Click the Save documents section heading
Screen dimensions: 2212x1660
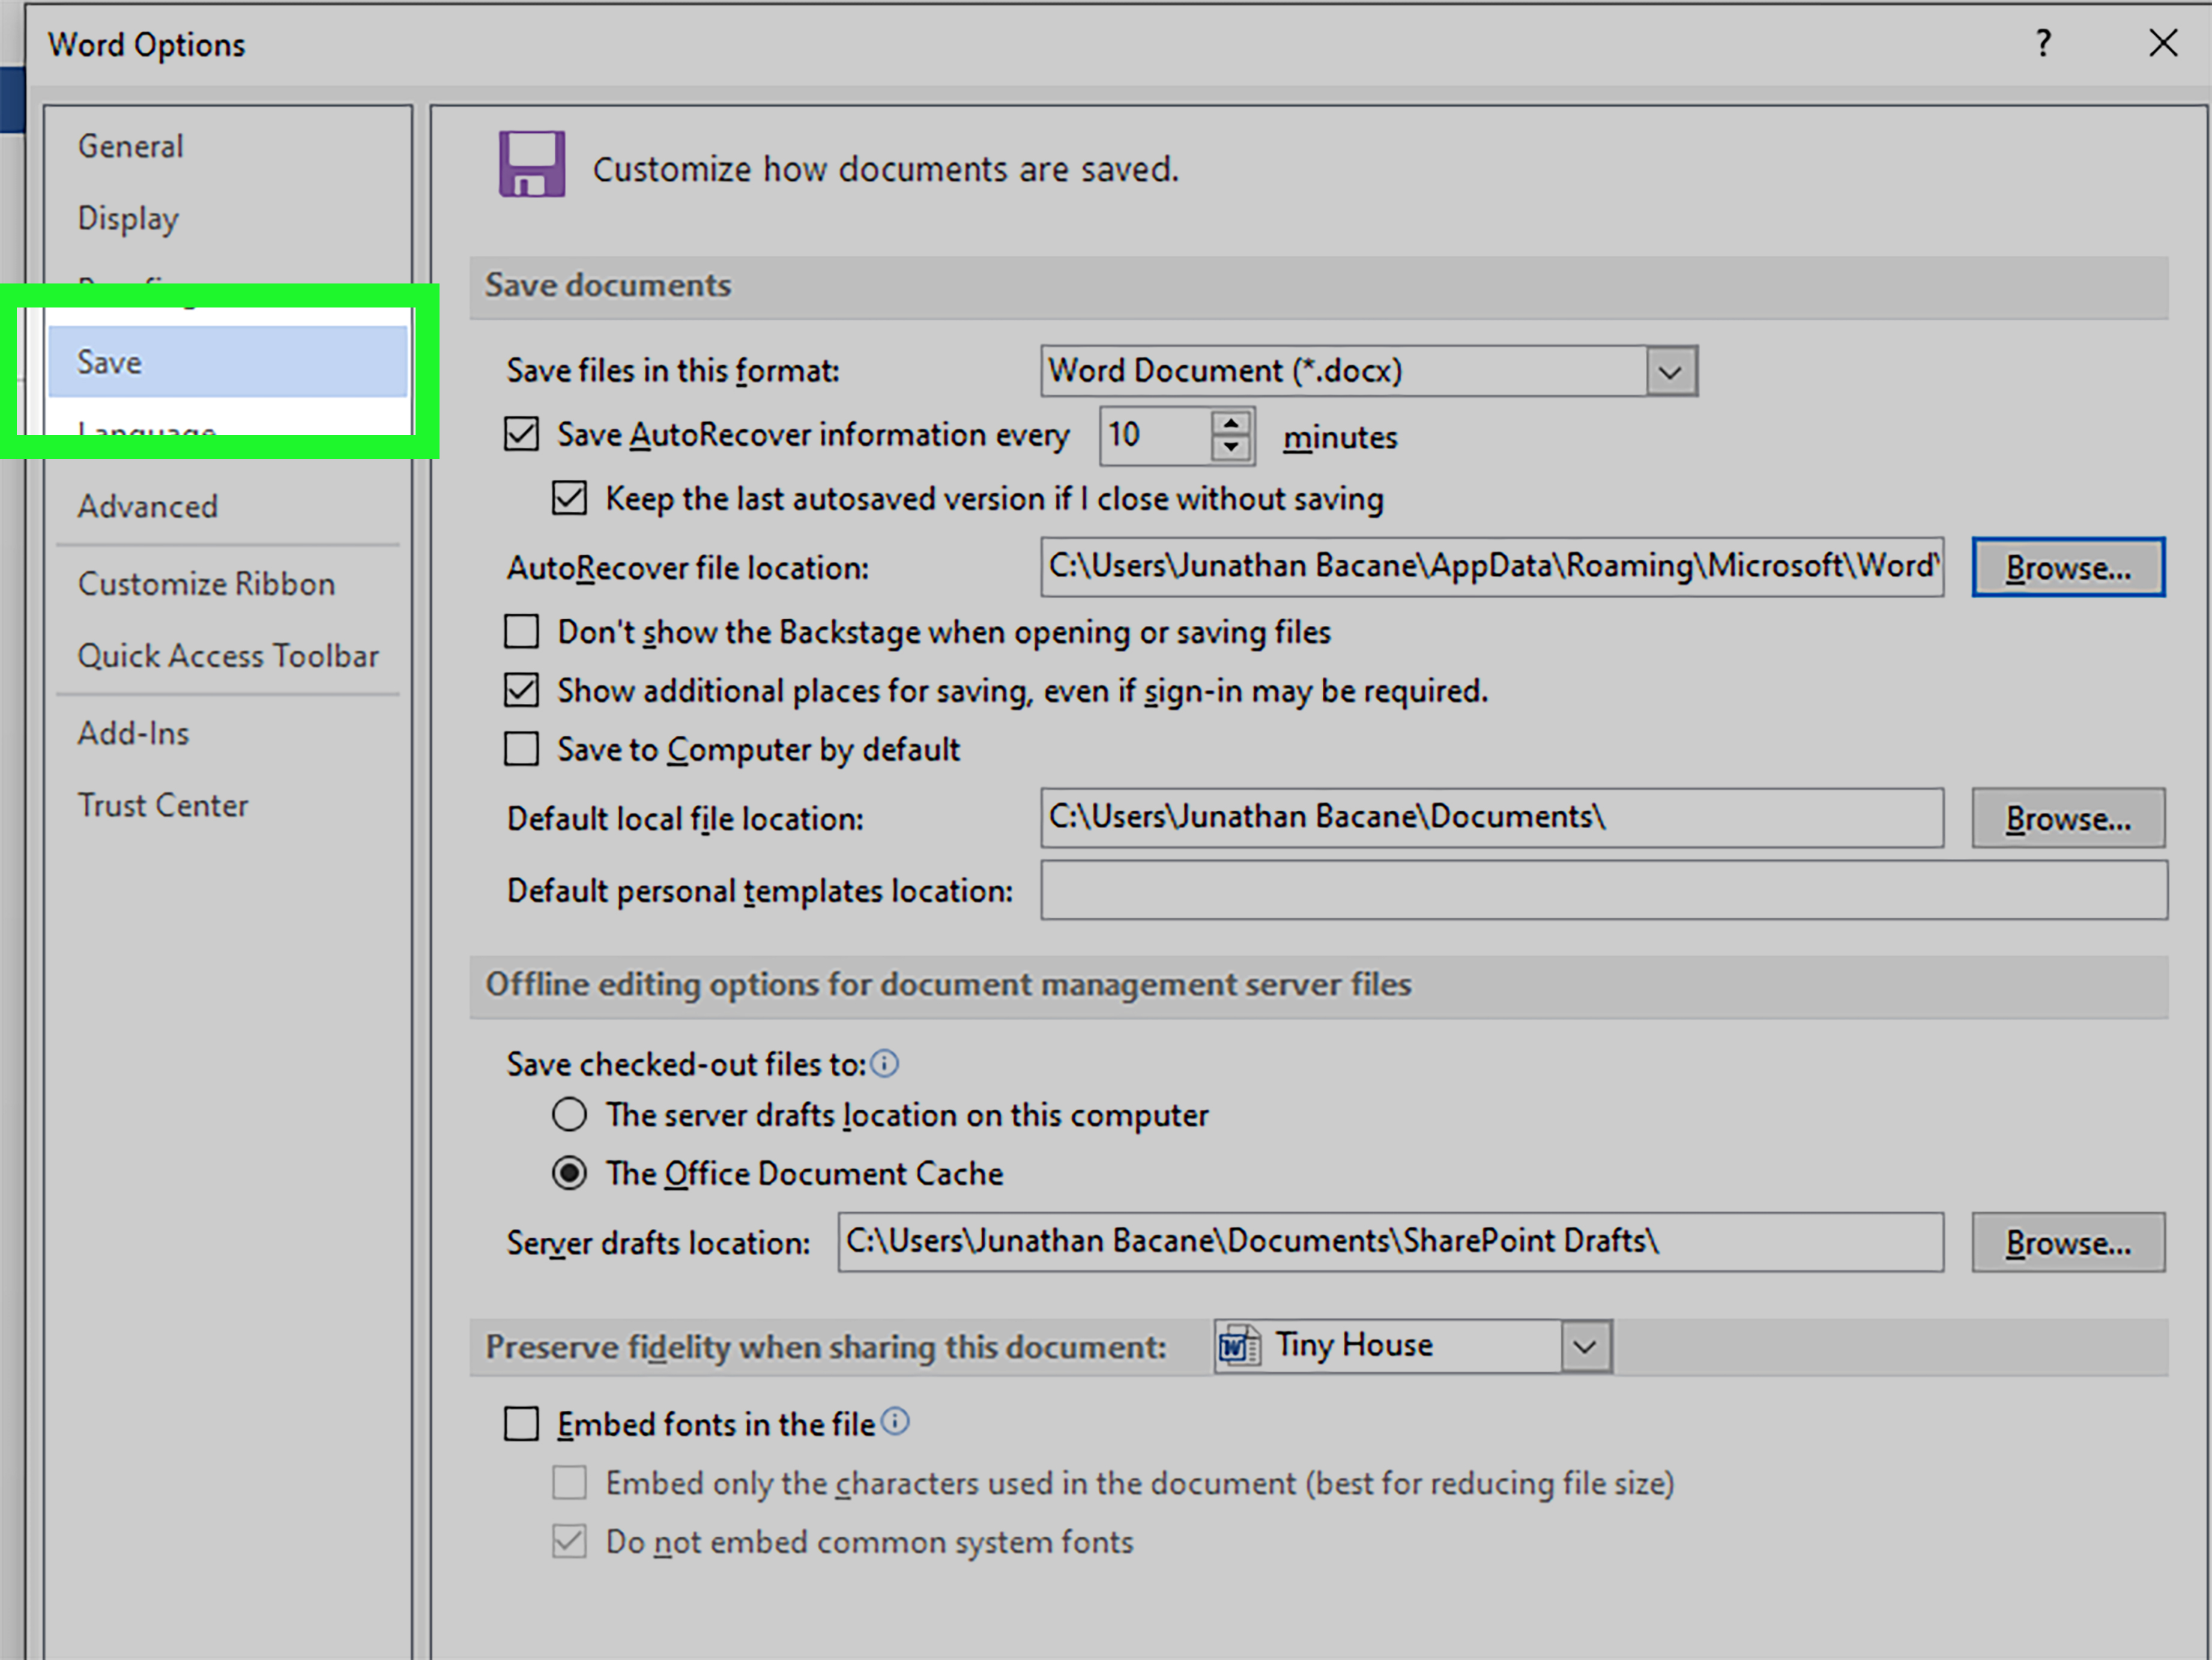click(608, 285)
